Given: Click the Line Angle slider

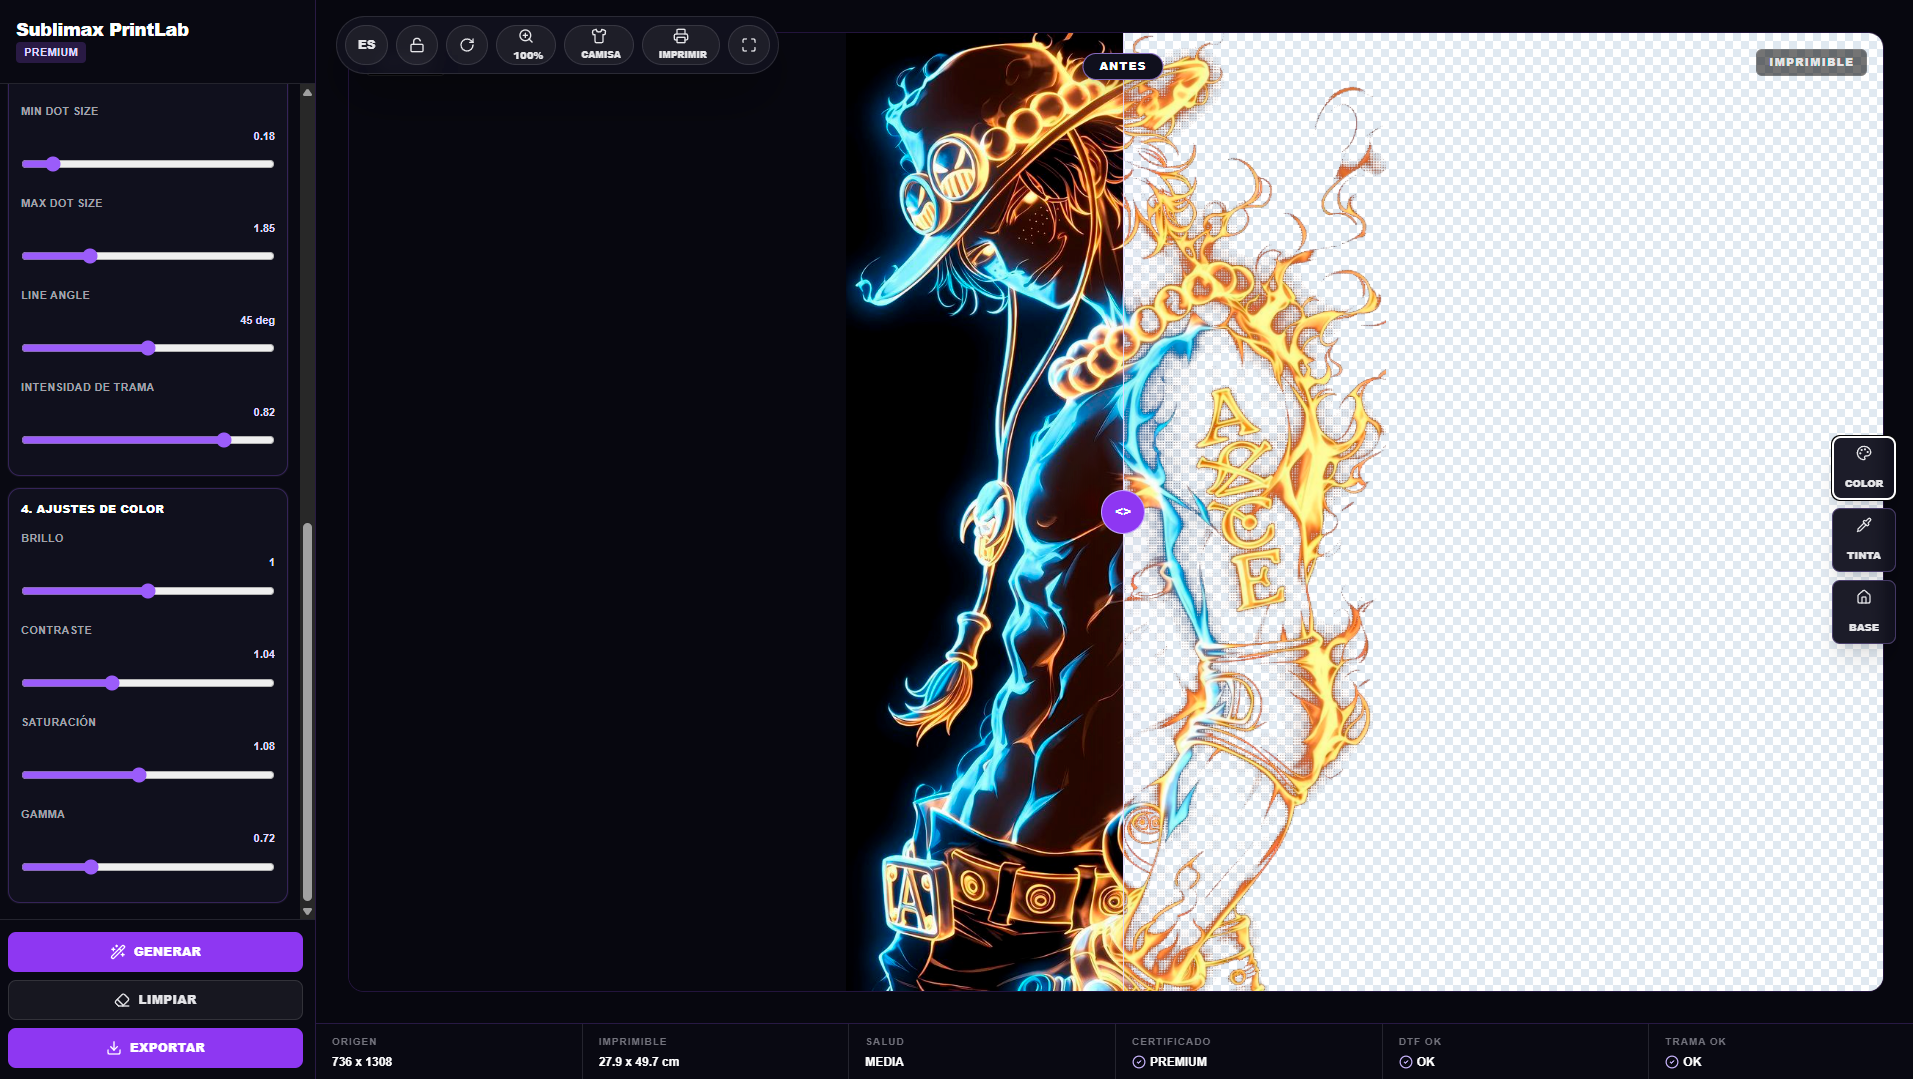Looking at the screenshot, I should [148, 348].
